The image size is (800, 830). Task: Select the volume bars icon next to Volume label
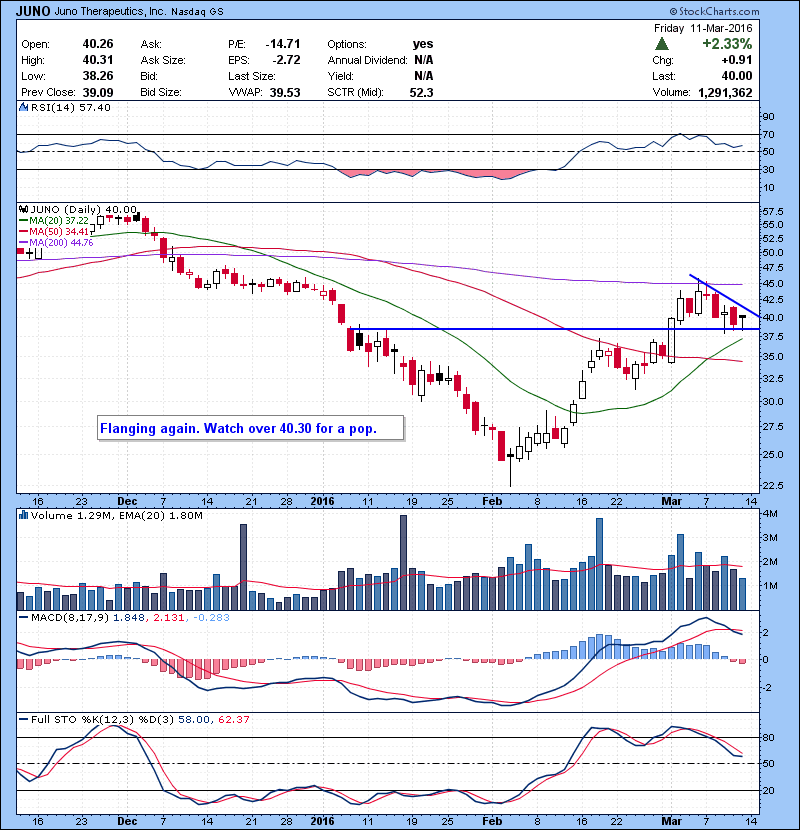point(23,515)
